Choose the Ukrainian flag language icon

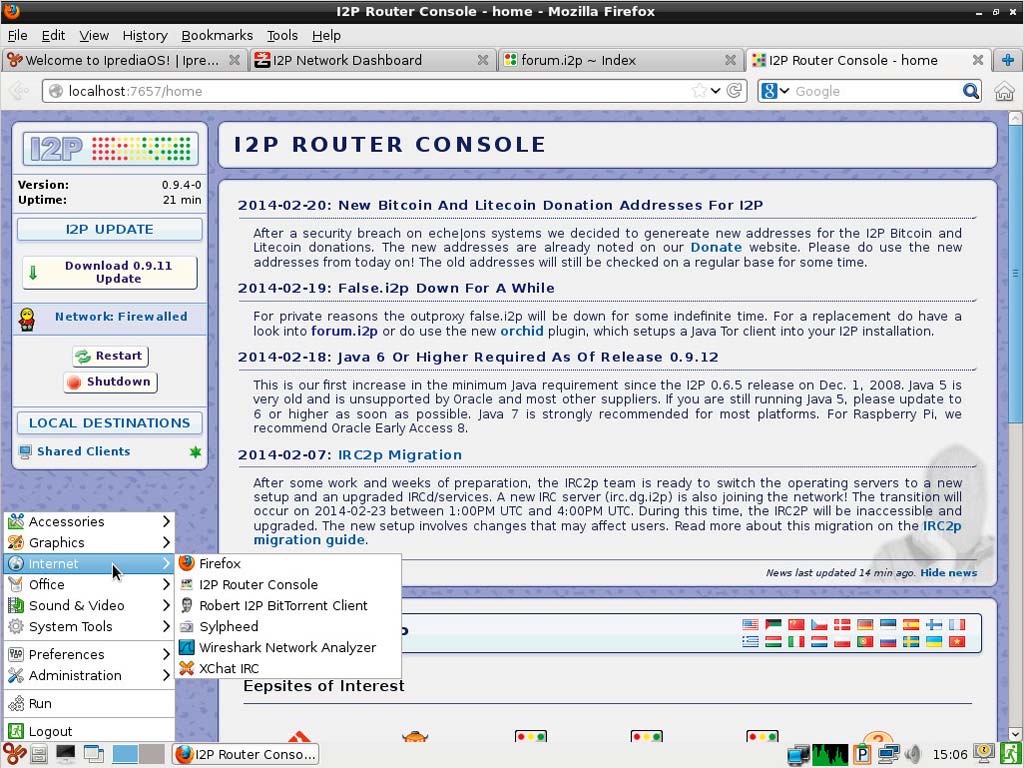click(x=934, y=641)
